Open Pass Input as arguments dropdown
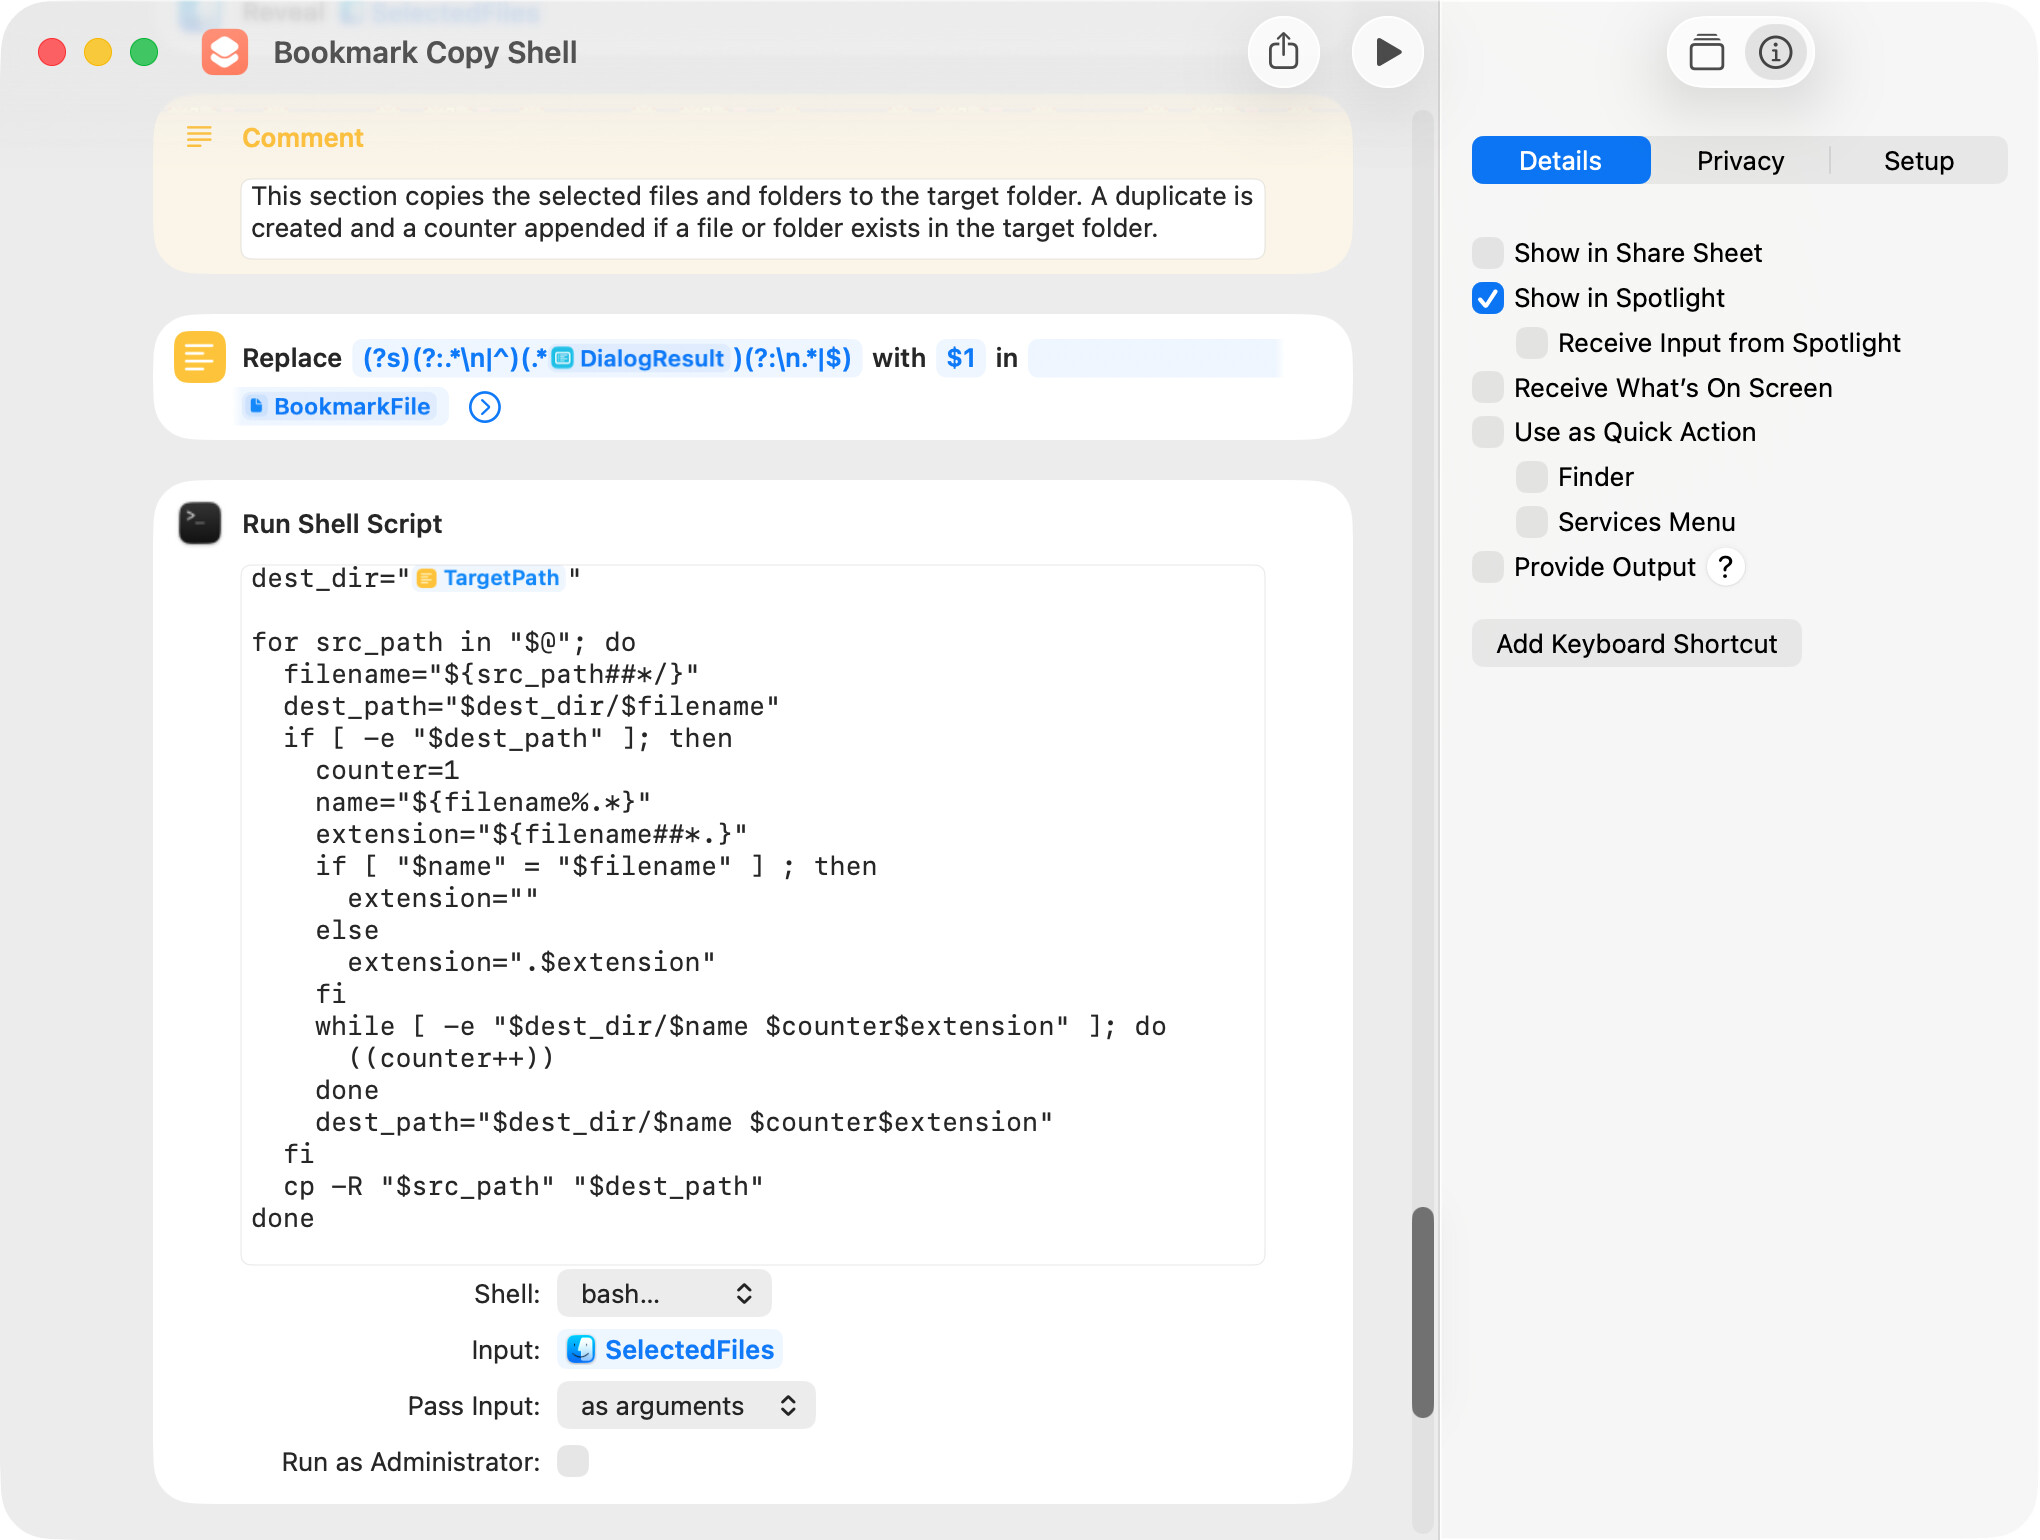 [686, 1406]
